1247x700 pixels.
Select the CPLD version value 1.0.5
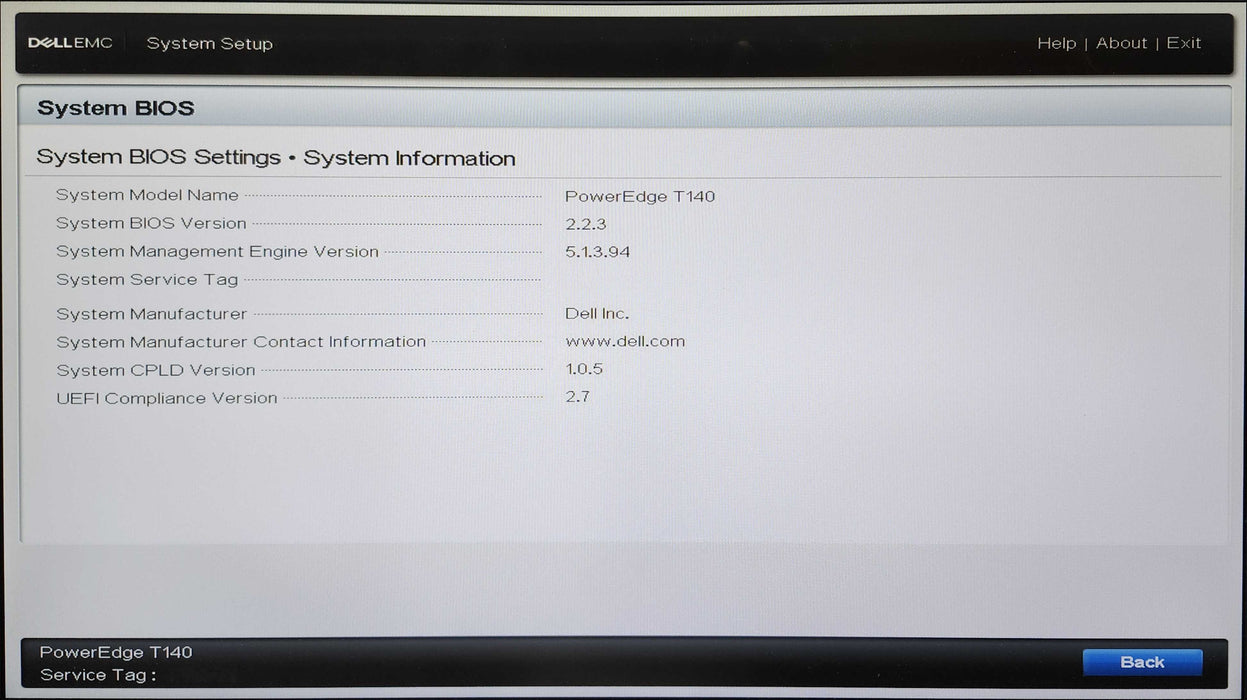(584, 369)
